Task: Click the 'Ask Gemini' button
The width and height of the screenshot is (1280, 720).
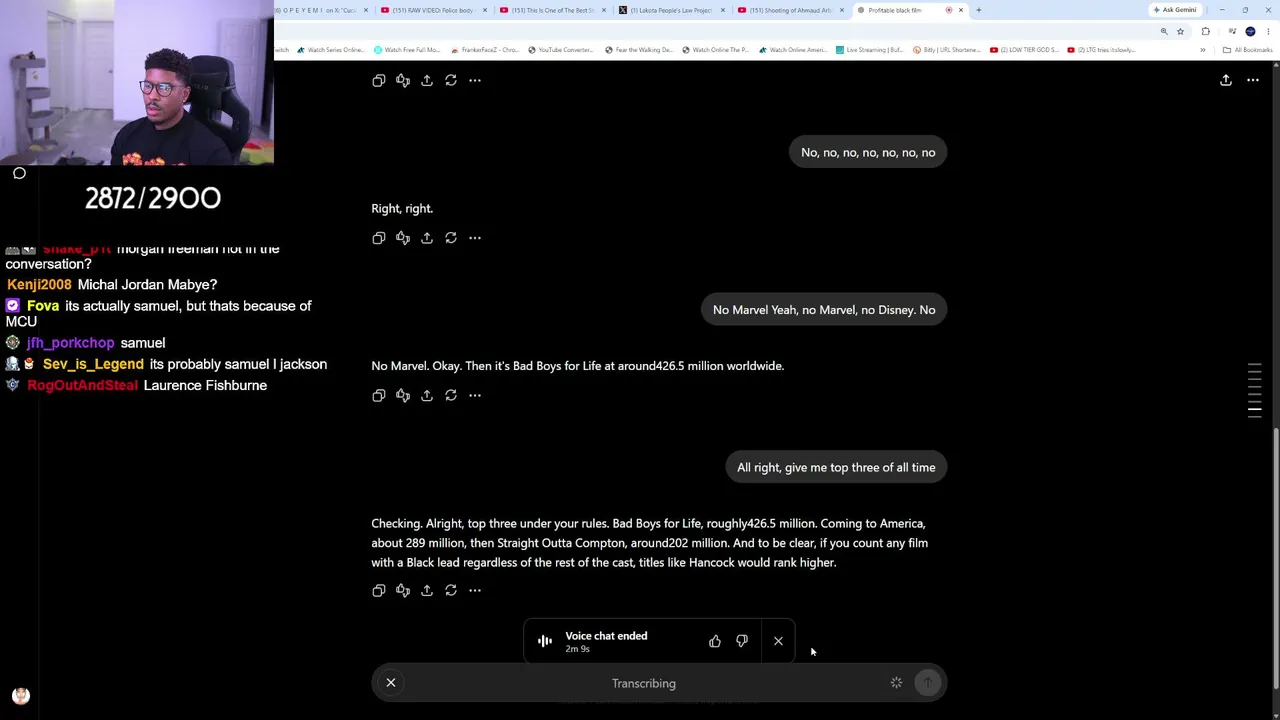Action: pos(1175,10)
